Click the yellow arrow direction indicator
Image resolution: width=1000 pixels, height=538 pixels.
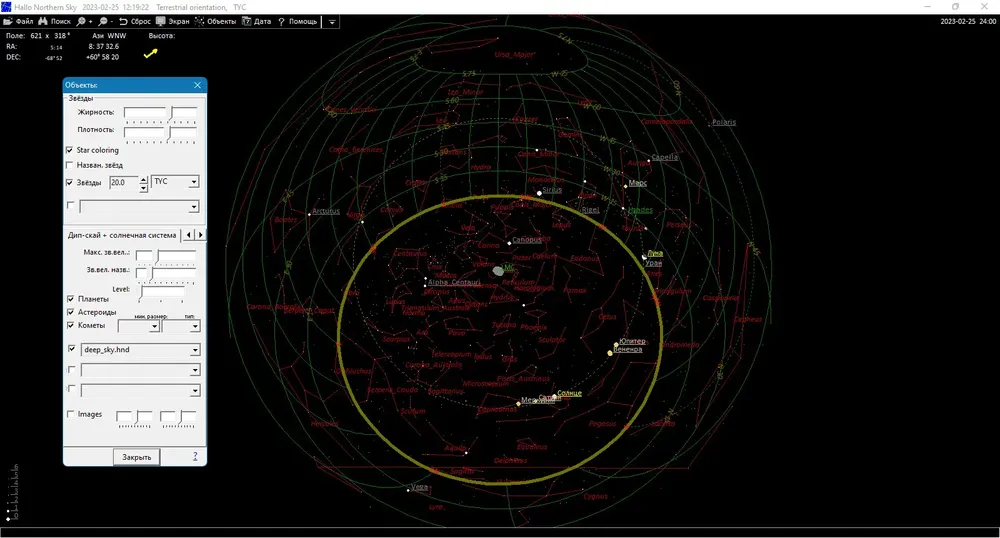[151, 54]
